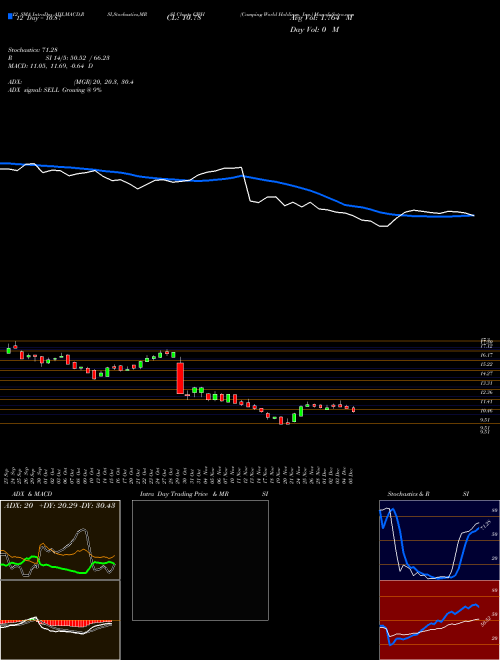Click the blue 12 SMA legend square
The image size is (500, 660).
pyautogui.click(x=10, y=17)
